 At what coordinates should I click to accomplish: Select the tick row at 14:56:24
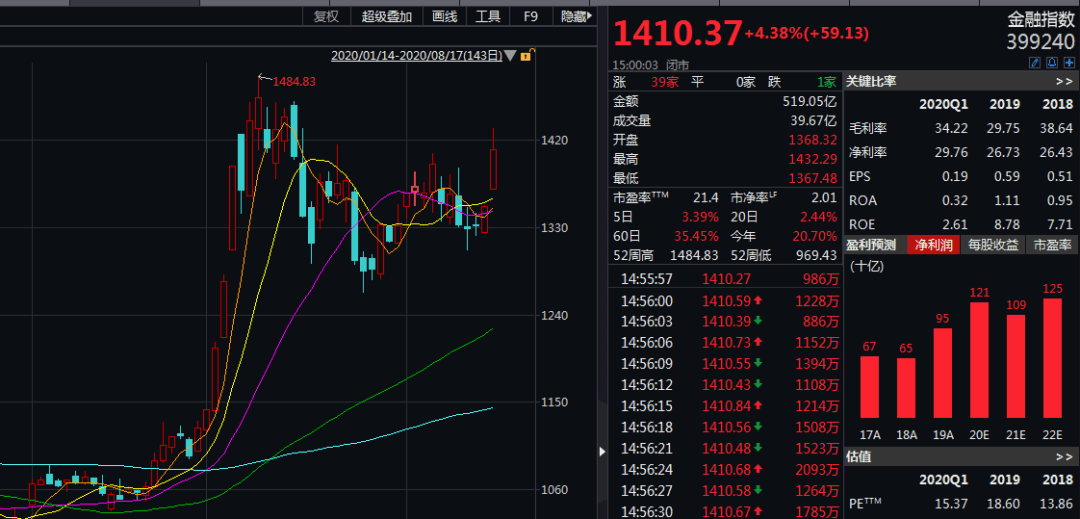click(x=727, y=470)
